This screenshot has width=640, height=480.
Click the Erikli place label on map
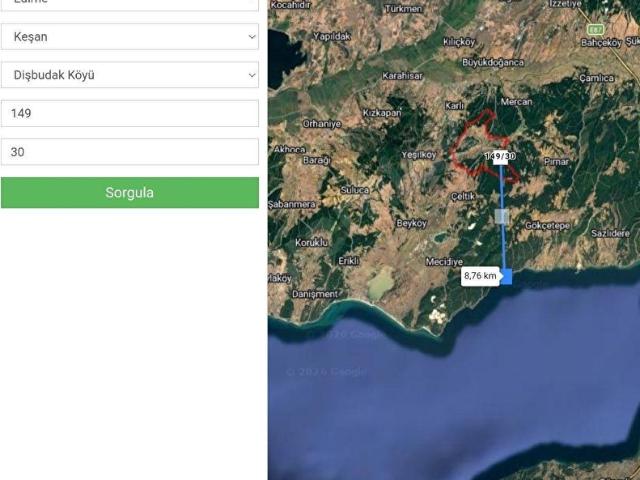pyautogui.click(x=349, y=261)
